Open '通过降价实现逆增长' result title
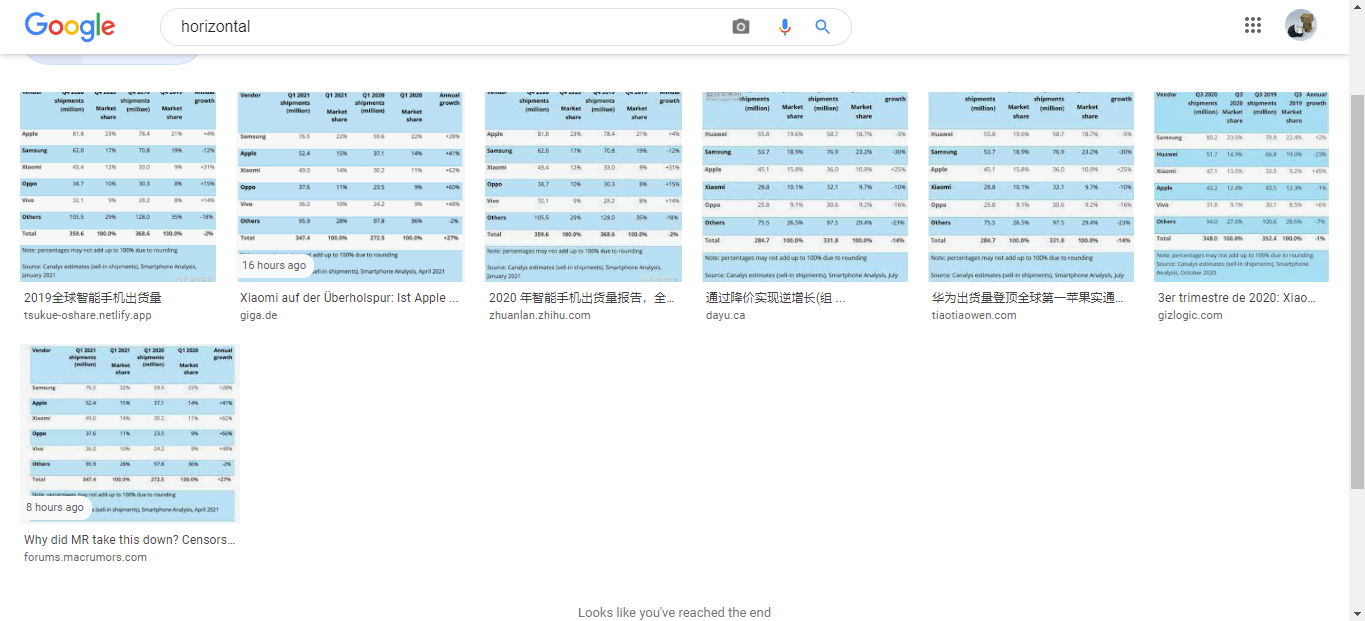This screenshot has height=621, width=1365. point(776,298)
